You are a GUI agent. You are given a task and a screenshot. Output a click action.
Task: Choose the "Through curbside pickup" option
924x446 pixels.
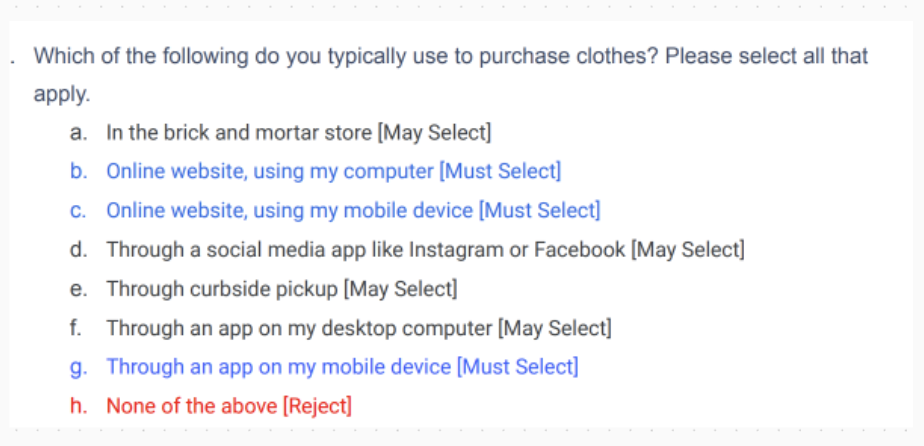(x=222, y=289)
